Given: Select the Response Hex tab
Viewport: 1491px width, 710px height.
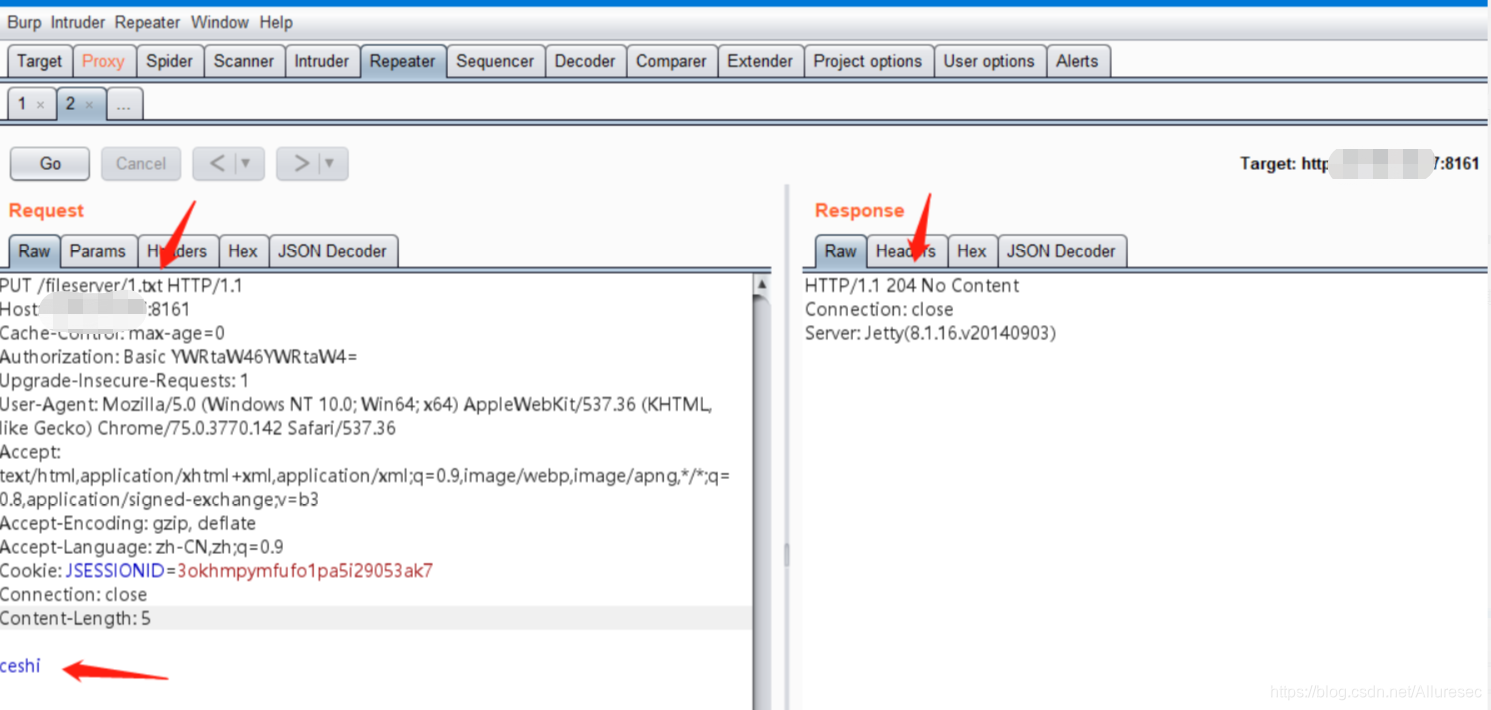Looking at the screenshot, I should tap(972, 251).
